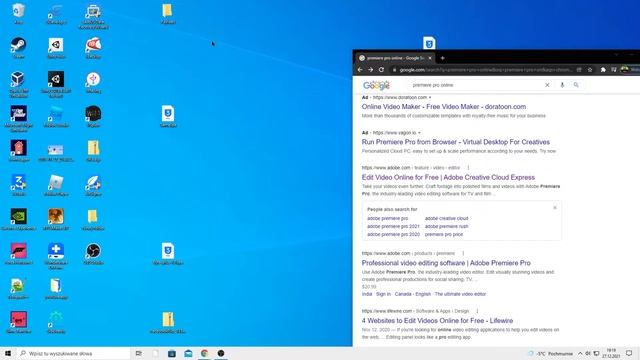This screenshot has height=360, width=640.
Task: Open 'Run Premiere Pro from Browser' ad link
Action: 456,142
